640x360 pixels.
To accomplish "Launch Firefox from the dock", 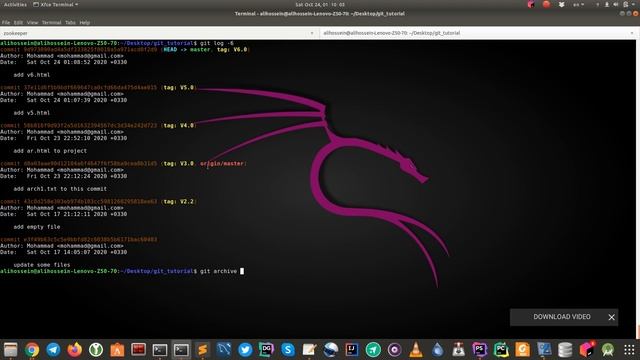I will [x=75, y=350].
